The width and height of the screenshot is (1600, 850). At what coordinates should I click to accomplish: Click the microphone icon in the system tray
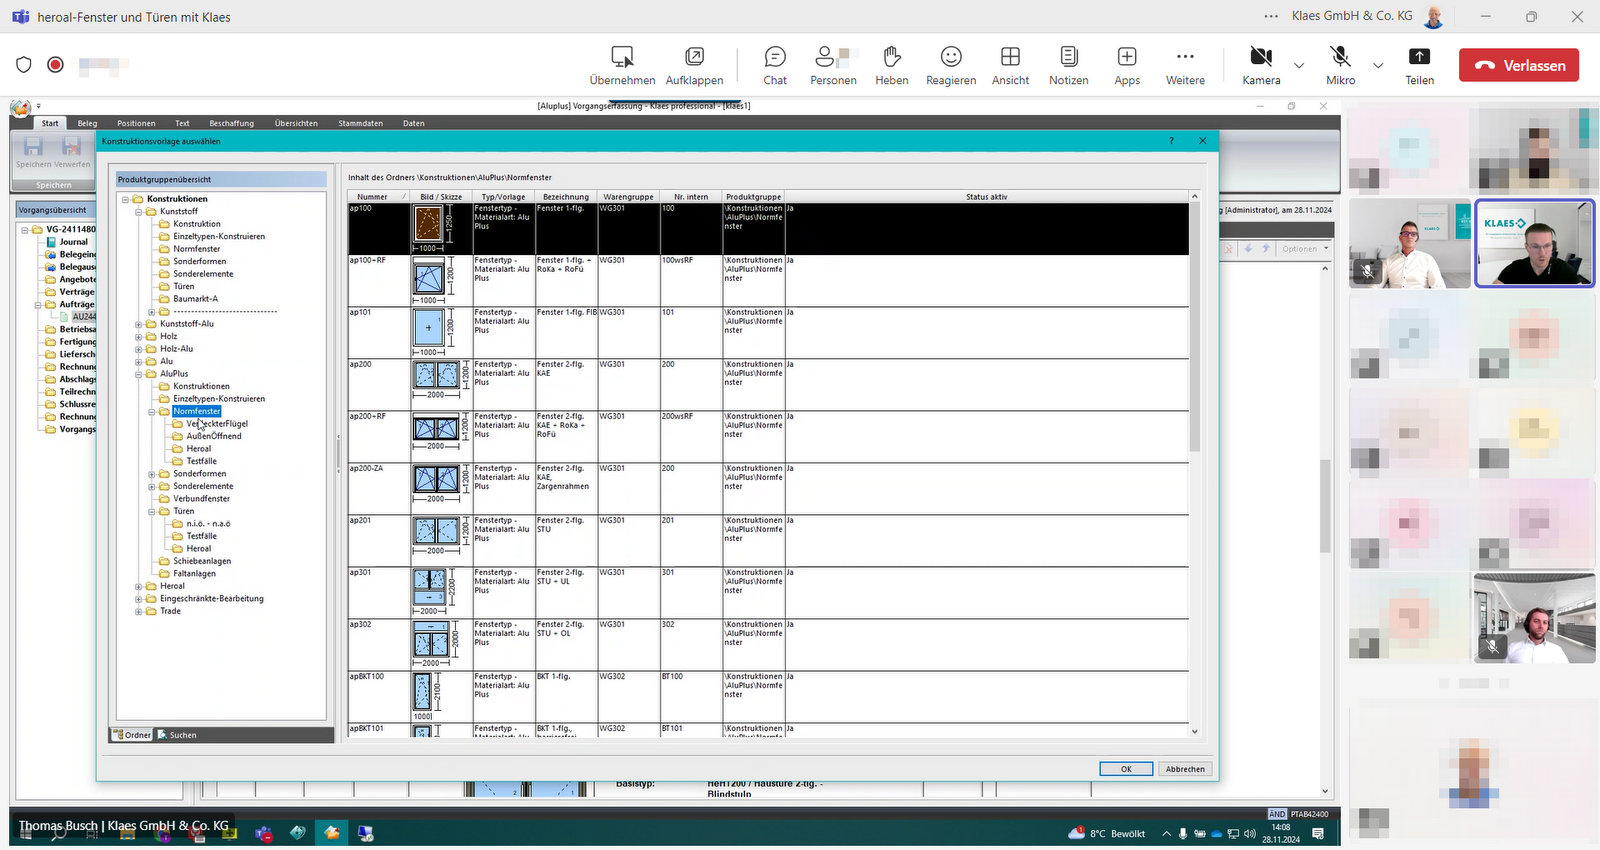coord(1183,833)
